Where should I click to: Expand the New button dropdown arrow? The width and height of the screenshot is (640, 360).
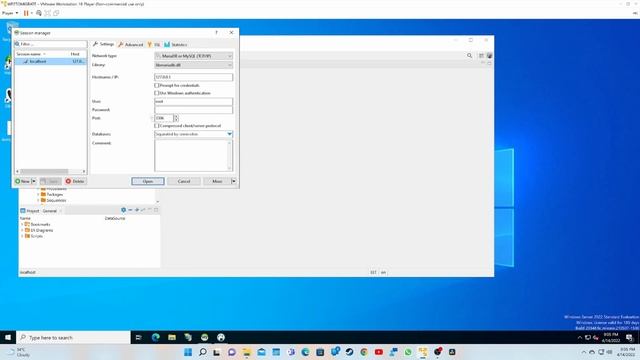click(34, 181)
